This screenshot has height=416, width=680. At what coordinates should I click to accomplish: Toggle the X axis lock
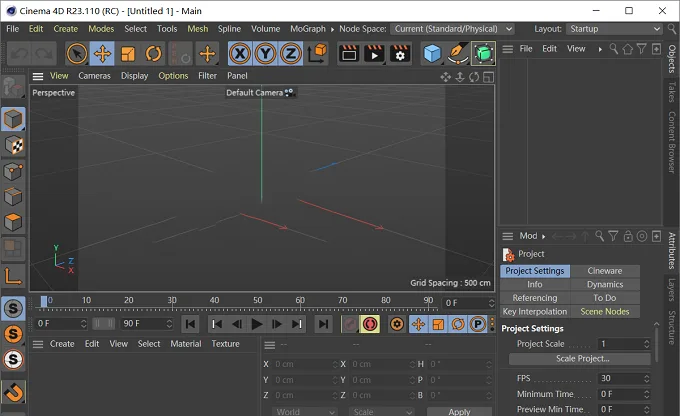[x=240, y=54]
